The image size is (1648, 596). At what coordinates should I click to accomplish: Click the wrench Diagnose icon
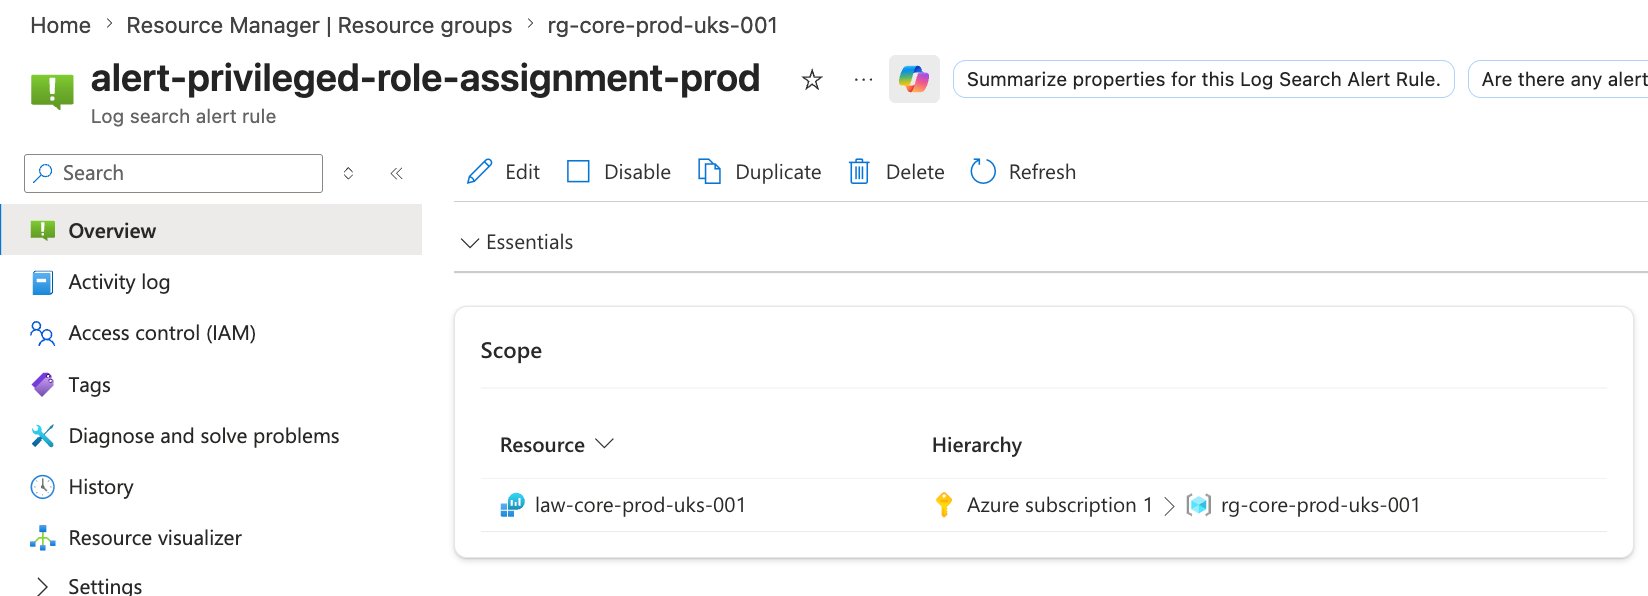tap(43, 436)
